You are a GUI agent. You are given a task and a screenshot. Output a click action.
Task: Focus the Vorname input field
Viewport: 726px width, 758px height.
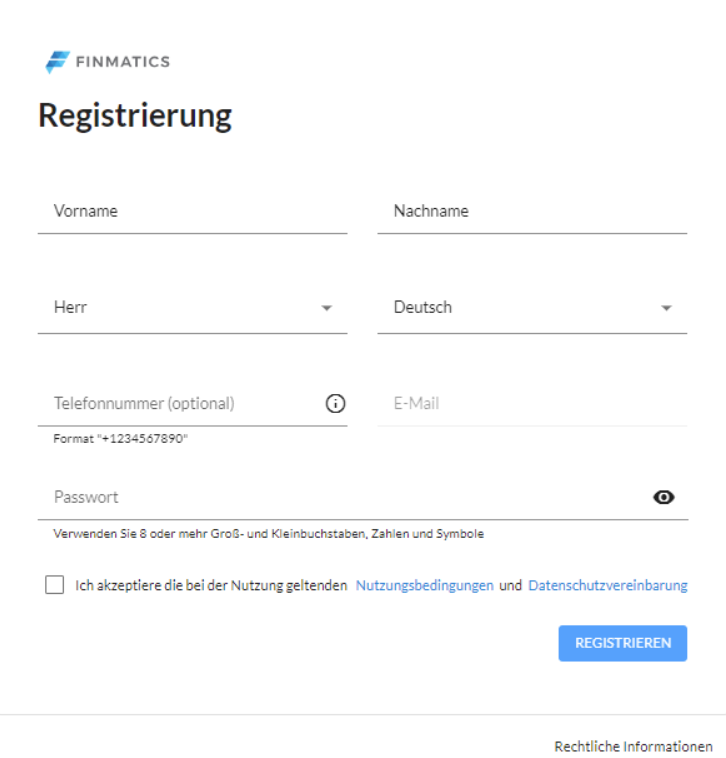[x=192, y=211]
